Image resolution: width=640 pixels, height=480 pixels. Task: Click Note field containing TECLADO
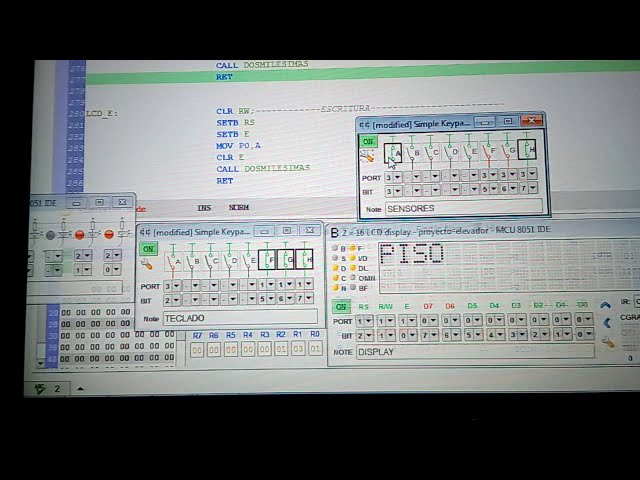click(240, 318)
